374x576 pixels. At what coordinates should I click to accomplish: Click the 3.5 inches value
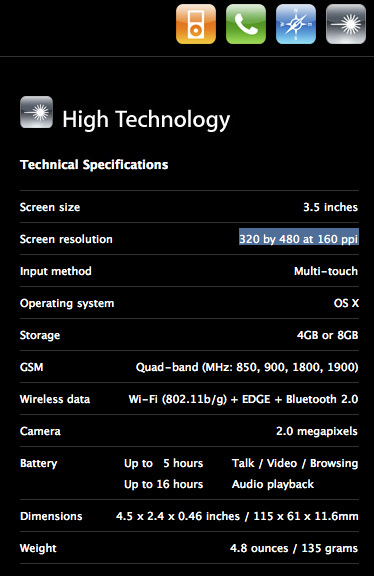click(x=330, y=207)
